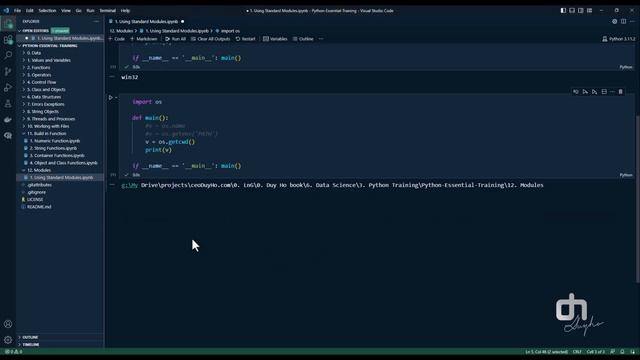Open the Selection menu

pos(47,11)
